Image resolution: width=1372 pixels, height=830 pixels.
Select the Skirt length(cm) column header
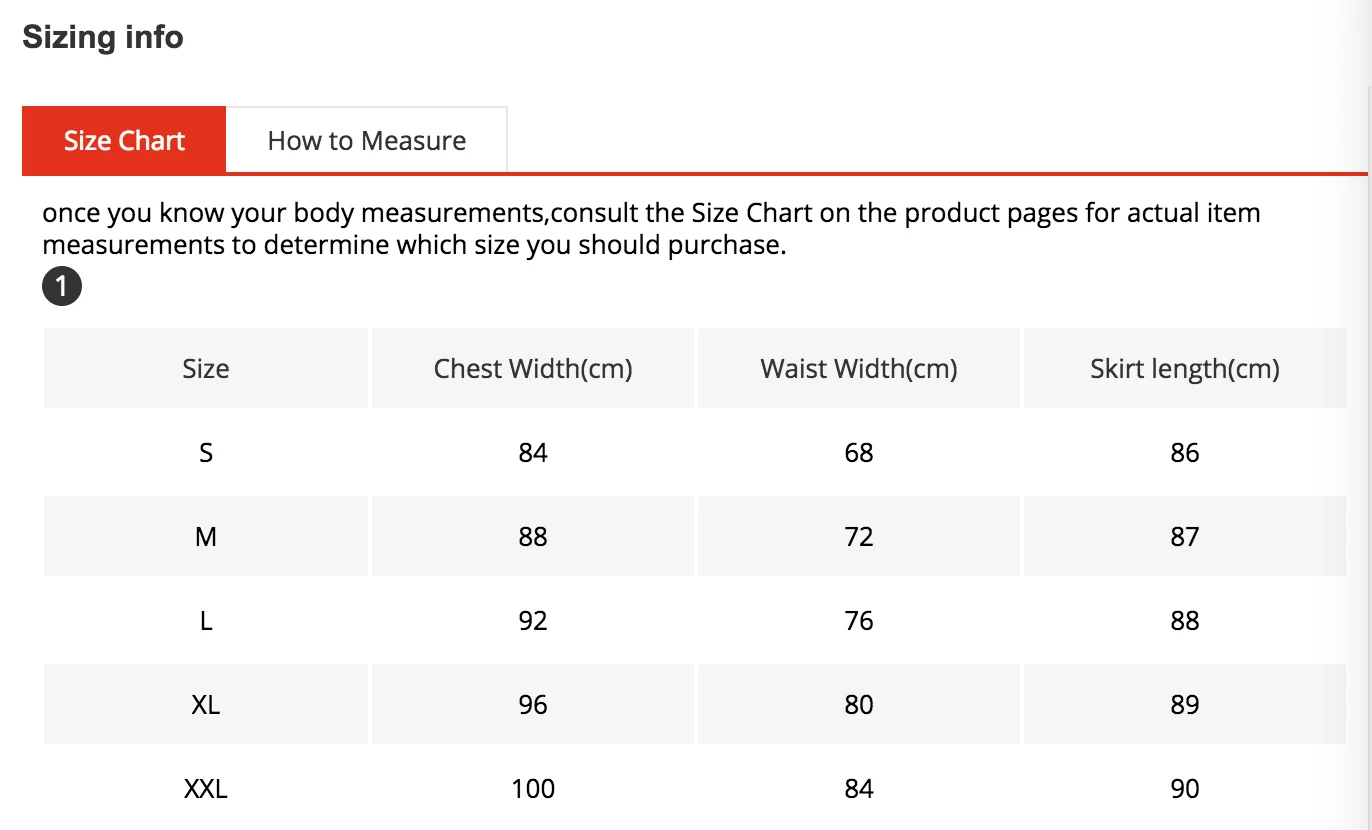coord(1185,368)
